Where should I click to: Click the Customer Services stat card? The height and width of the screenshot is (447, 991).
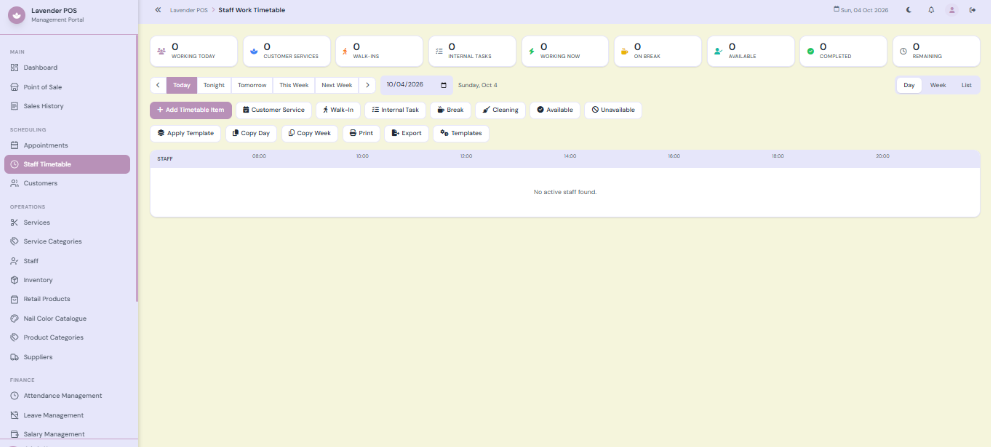click(x=287, y=51)
